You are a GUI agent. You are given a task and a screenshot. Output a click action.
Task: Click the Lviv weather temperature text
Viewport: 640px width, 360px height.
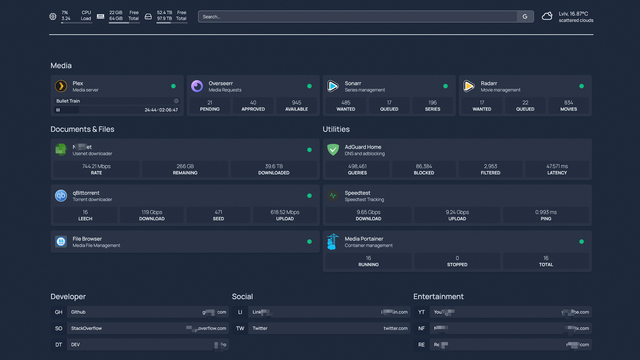[573, 13]
